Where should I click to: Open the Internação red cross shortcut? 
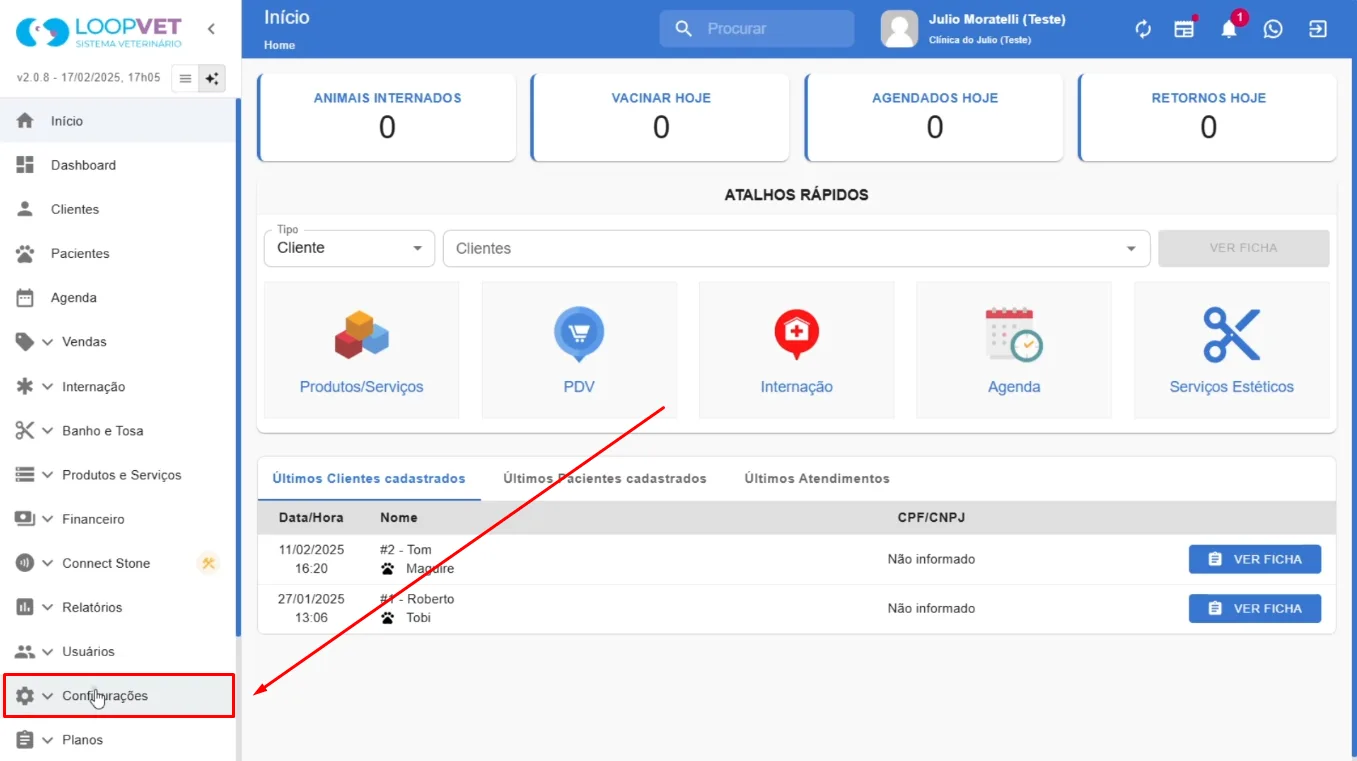point(796,350)
